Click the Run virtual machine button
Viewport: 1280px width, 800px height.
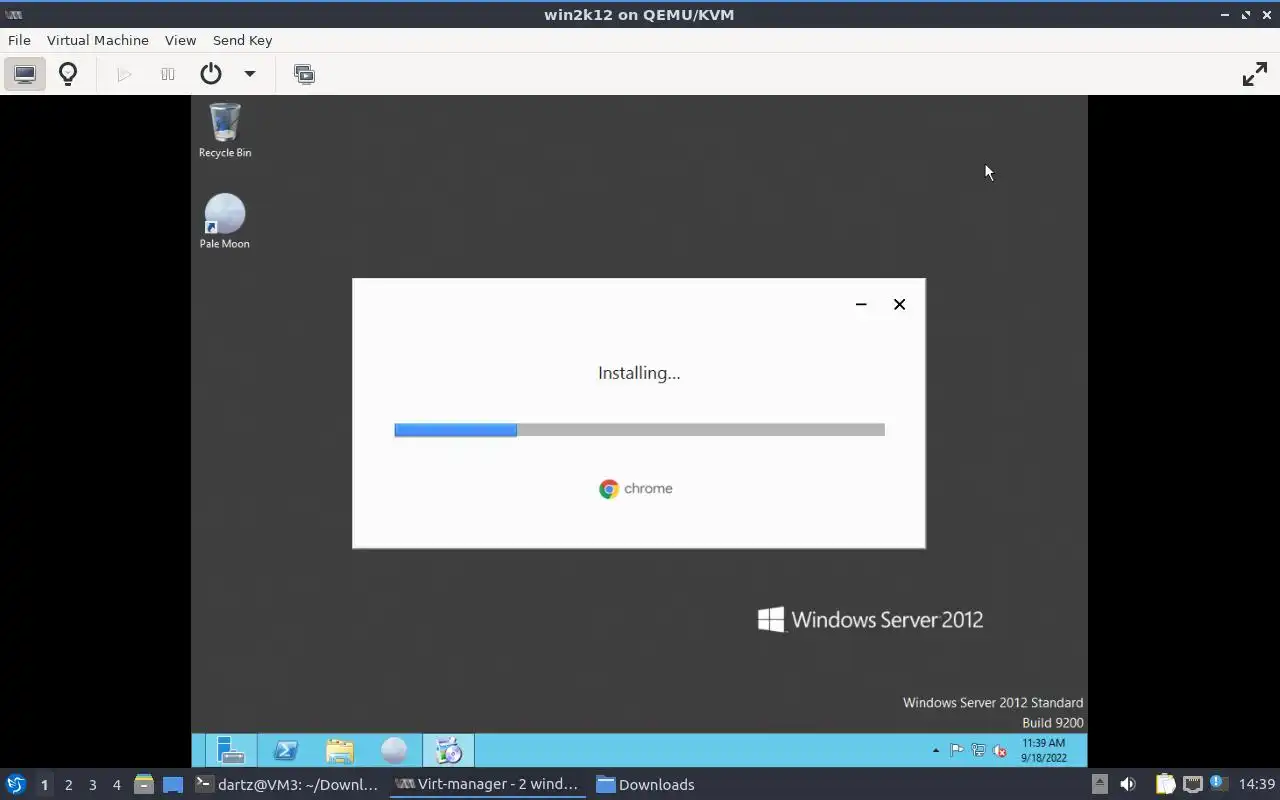point(124,74)
